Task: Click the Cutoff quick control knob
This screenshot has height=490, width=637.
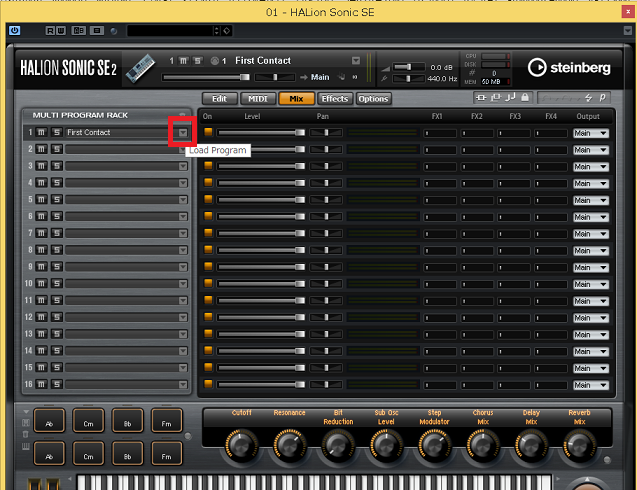Action: click(x=241, y=446)
